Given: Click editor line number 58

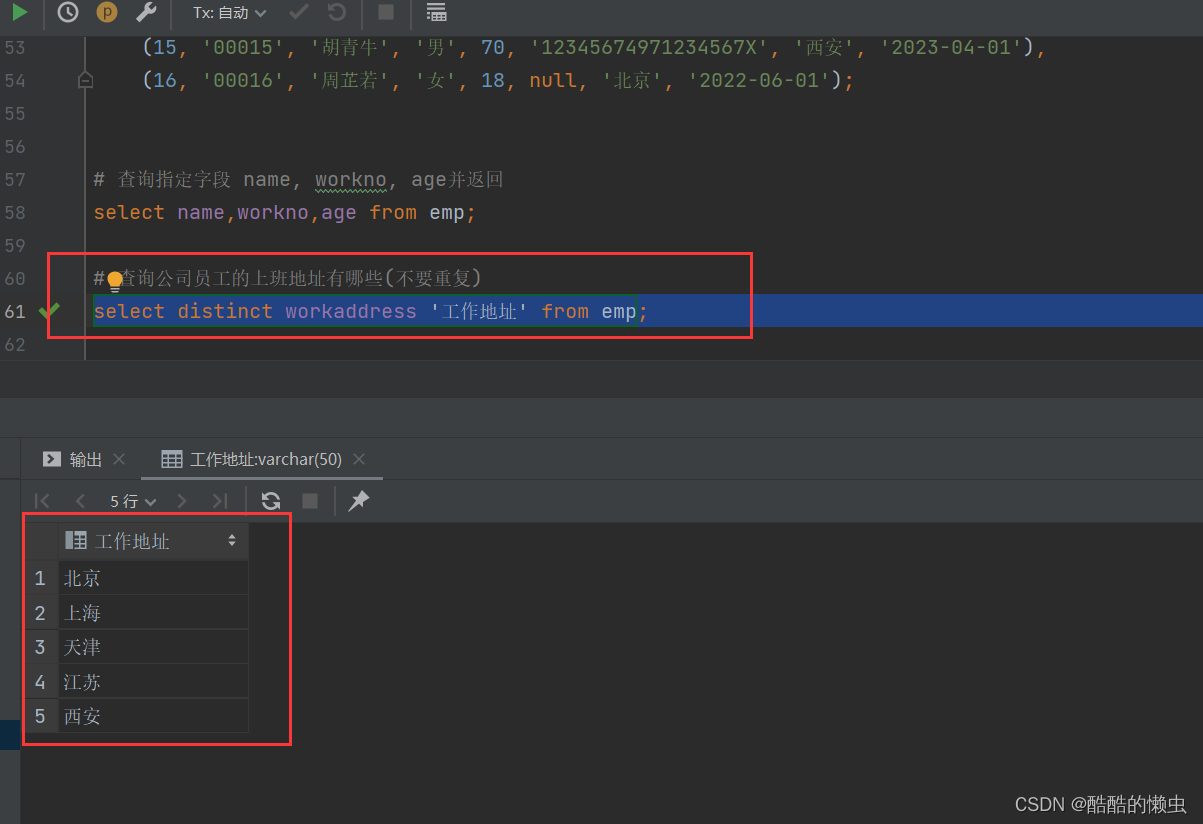Looking at the screenshot, I should point(15,213).
